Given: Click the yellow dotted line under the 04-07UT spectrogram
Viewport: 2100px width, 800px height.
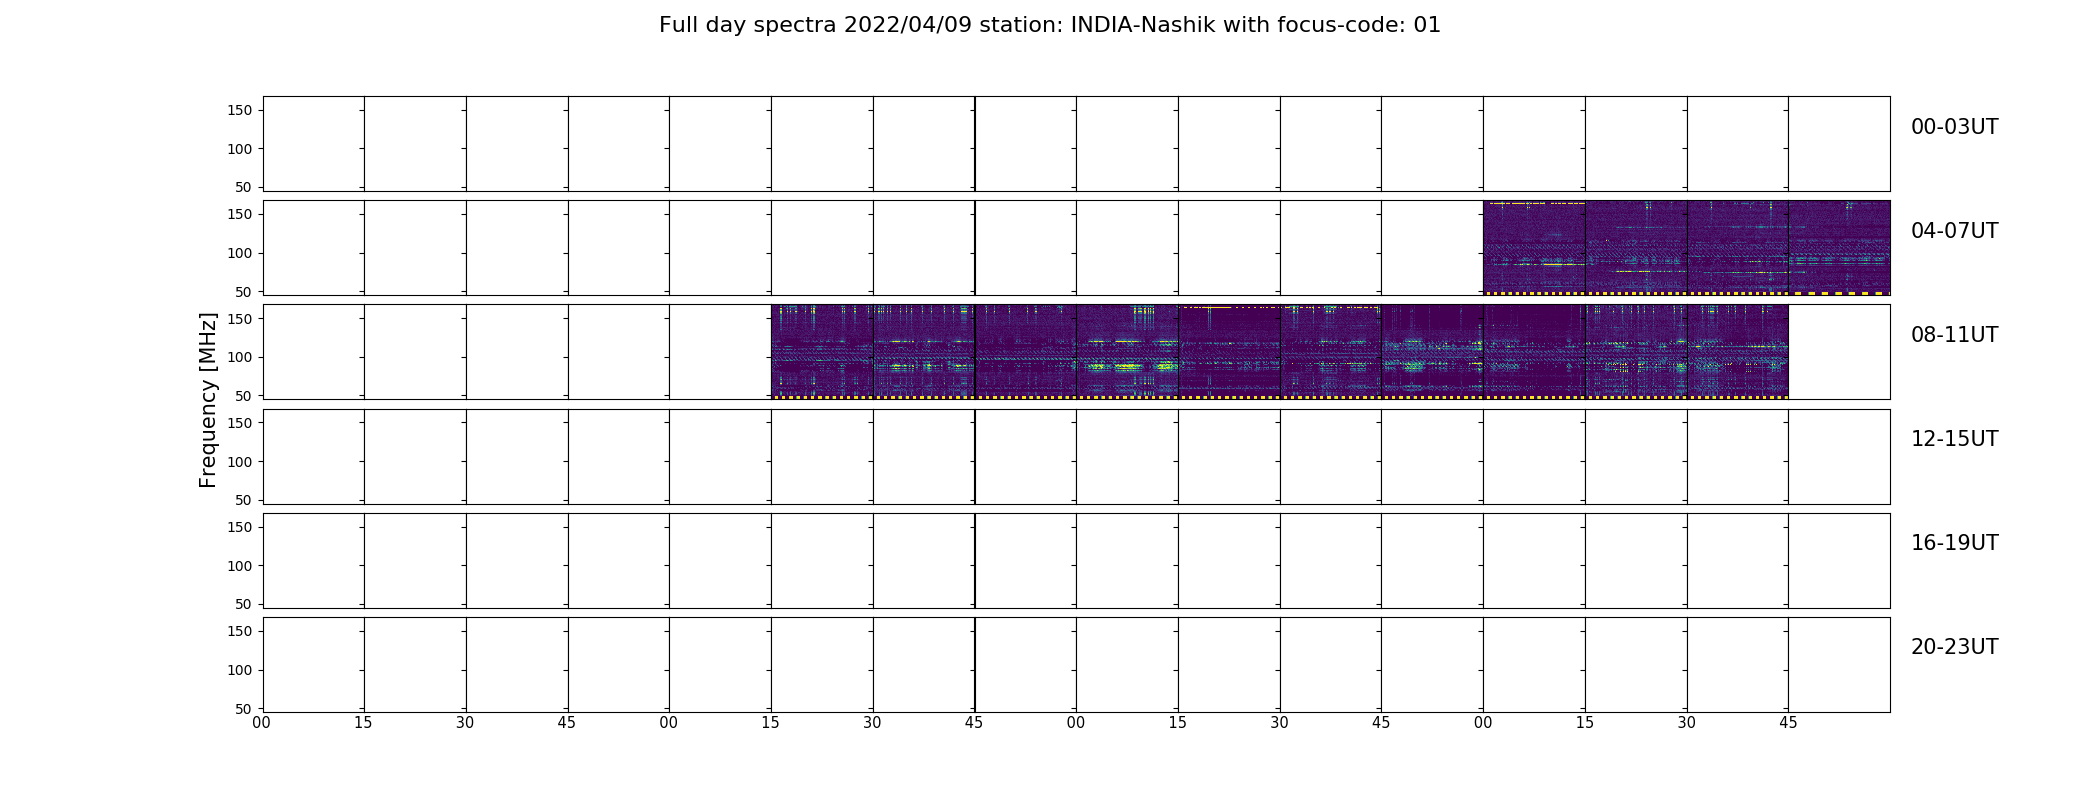Looking at the screenshot, I should (x=1687, y=293).
